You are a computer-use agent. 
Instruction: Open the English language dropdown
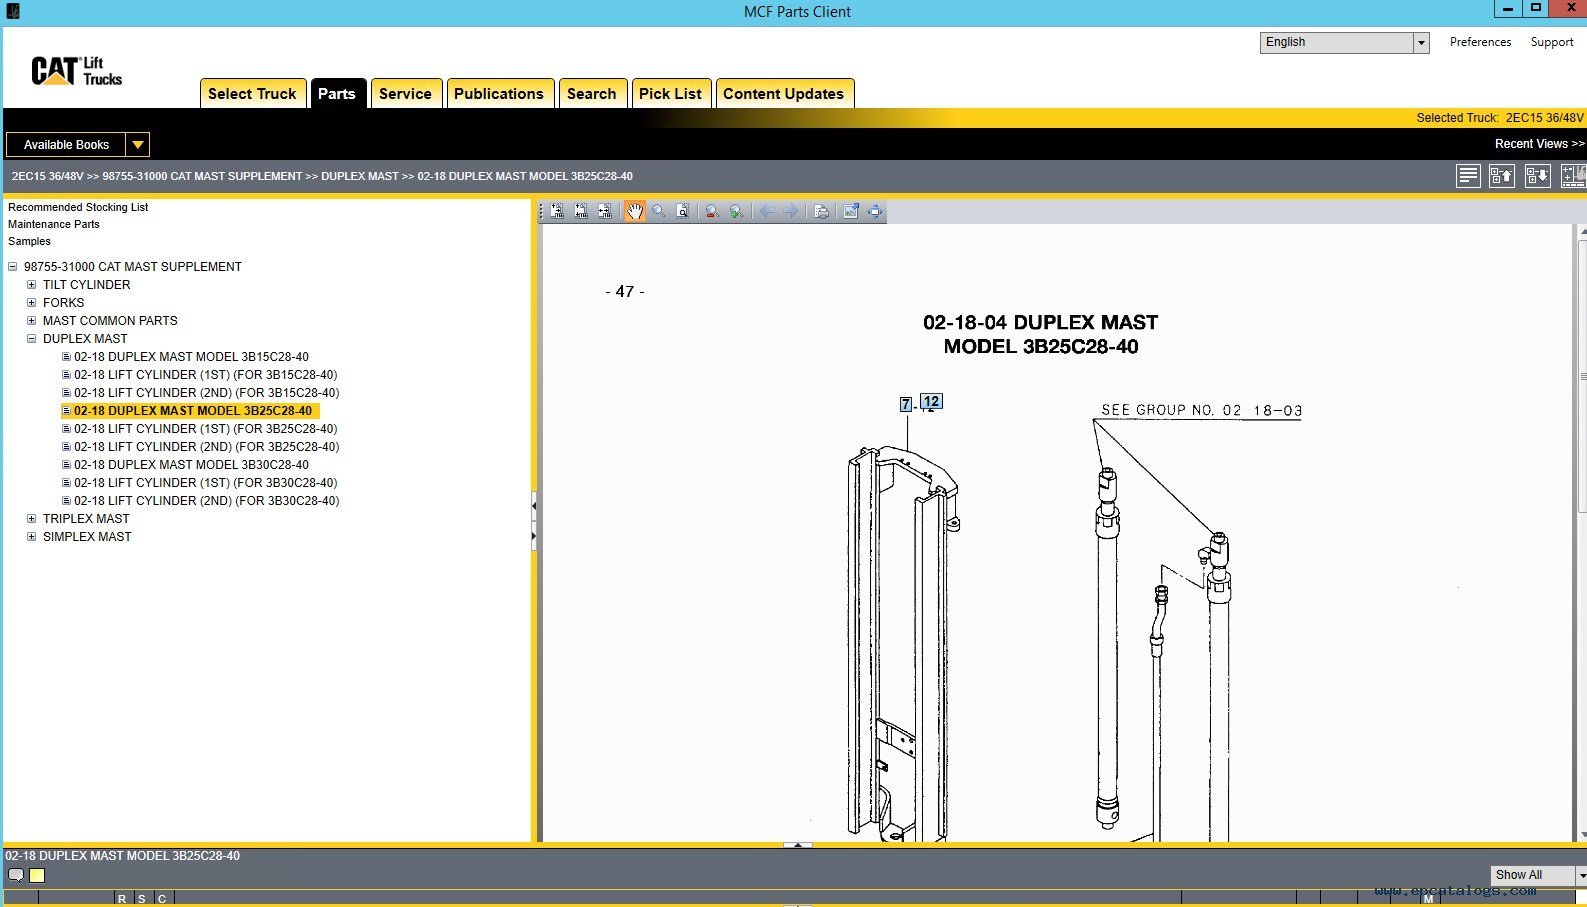point(1420,42)
